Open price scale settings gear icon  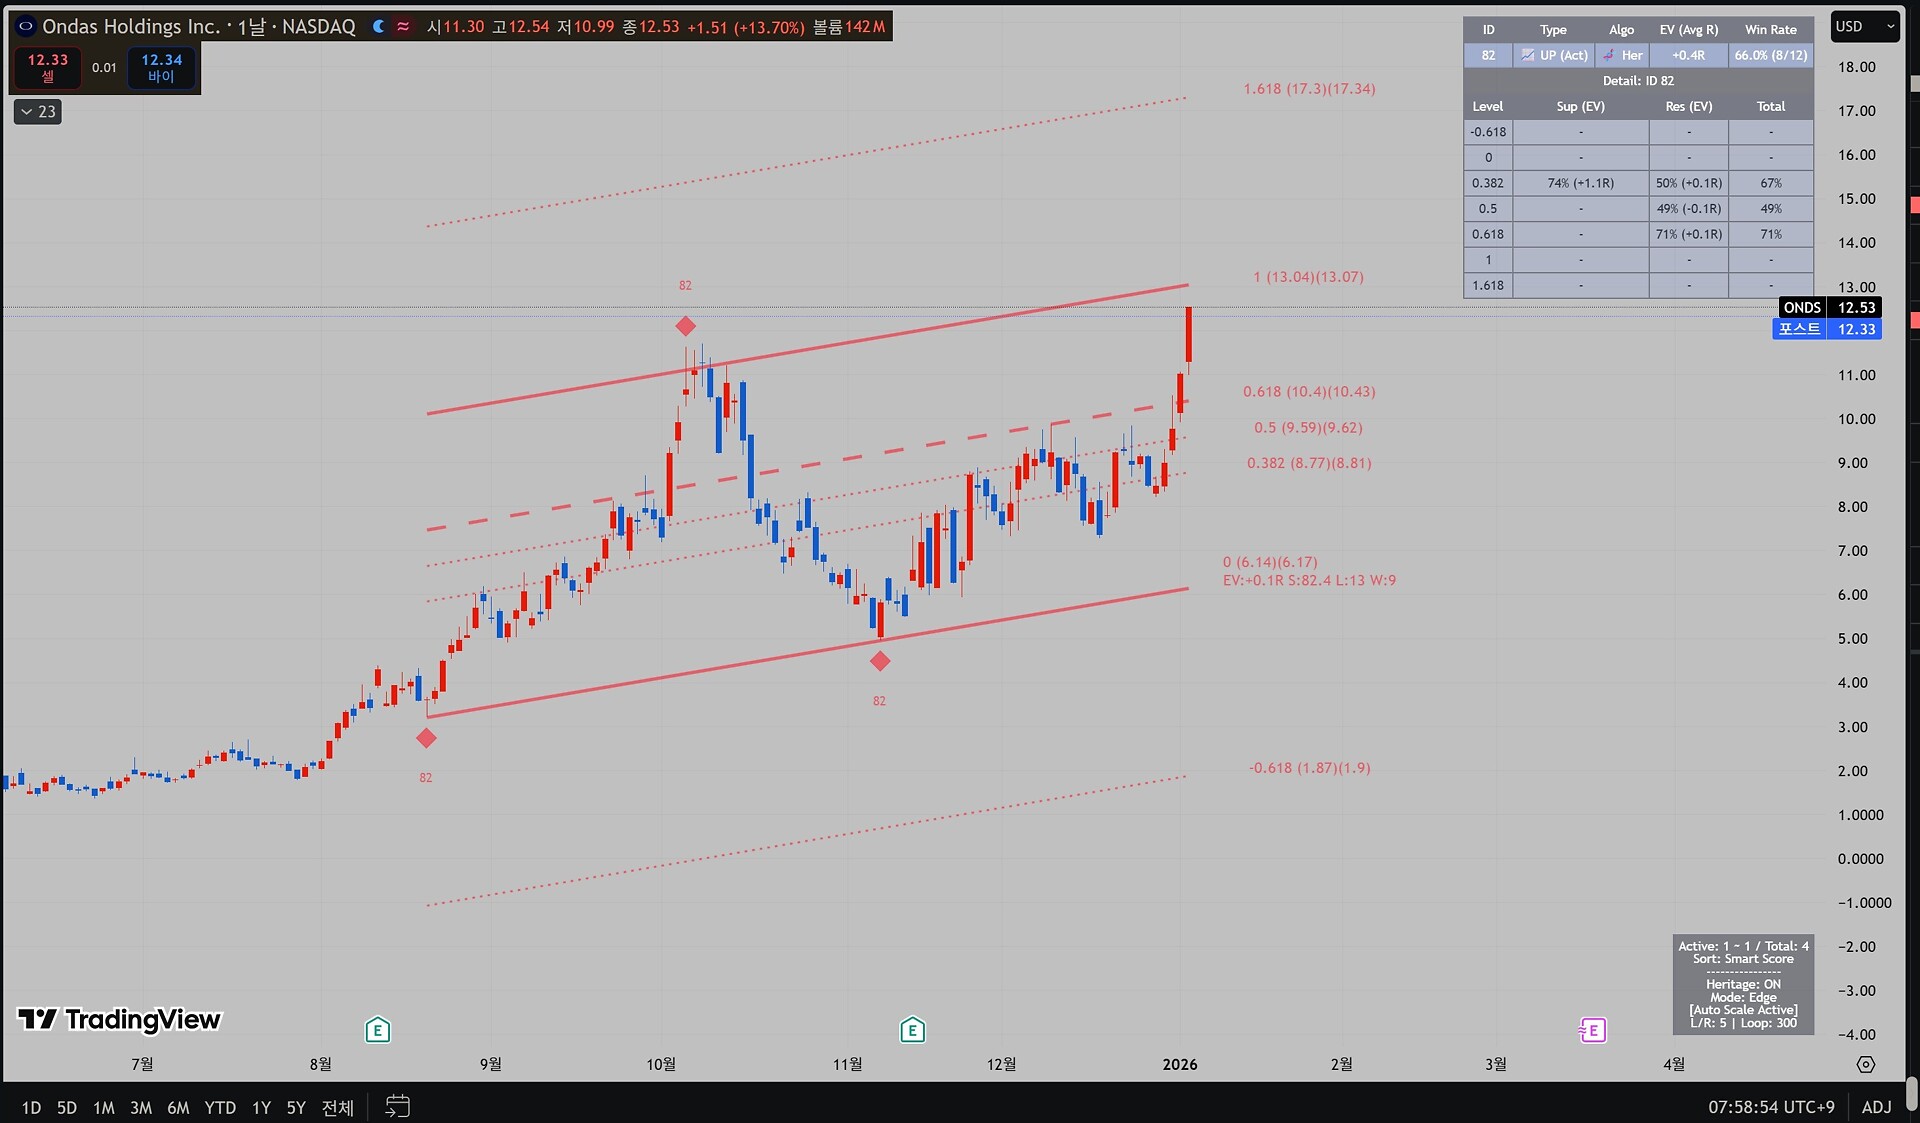[1865, 1064]
